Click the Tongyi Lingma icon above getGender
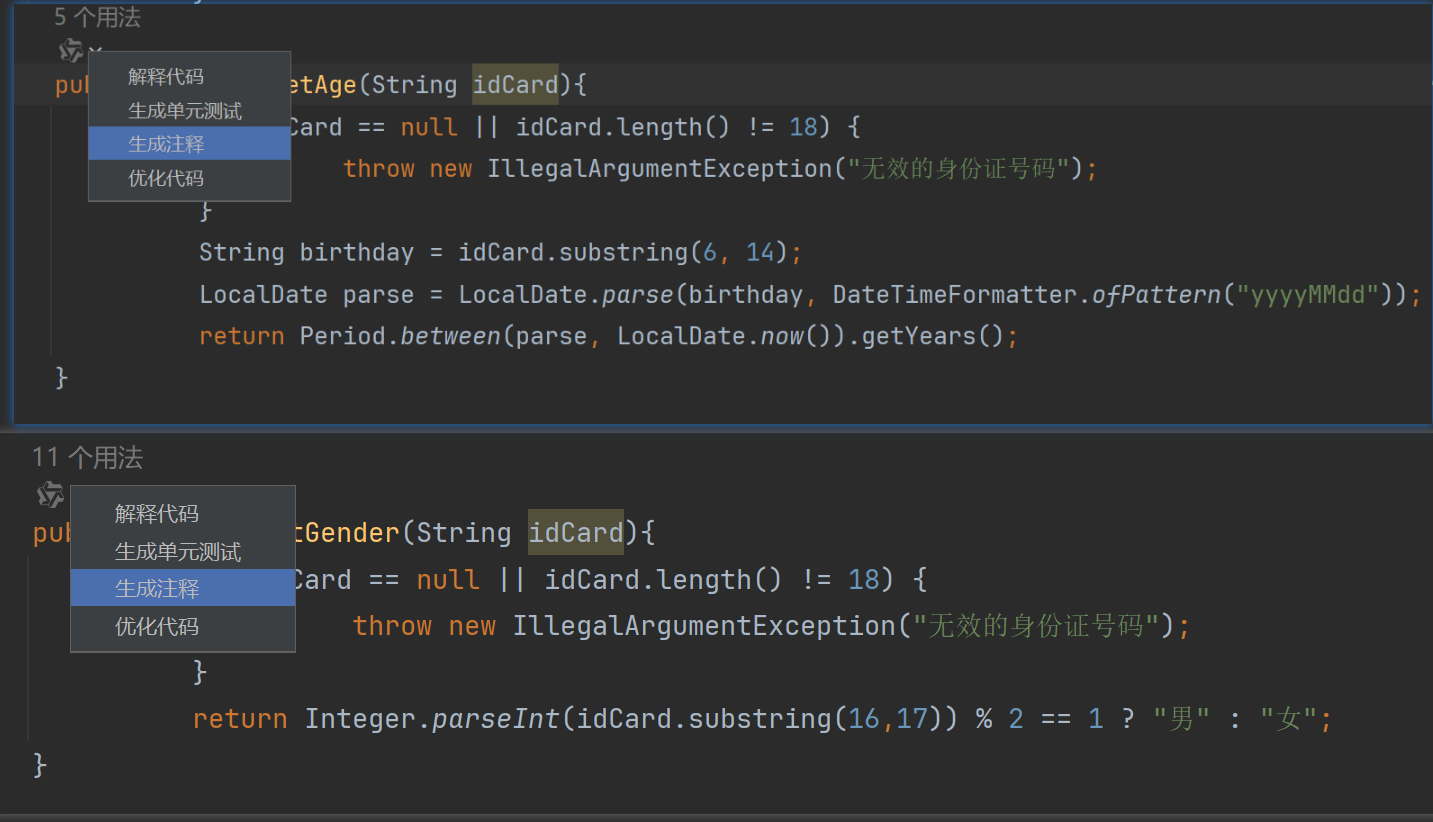 pos(50,494)
